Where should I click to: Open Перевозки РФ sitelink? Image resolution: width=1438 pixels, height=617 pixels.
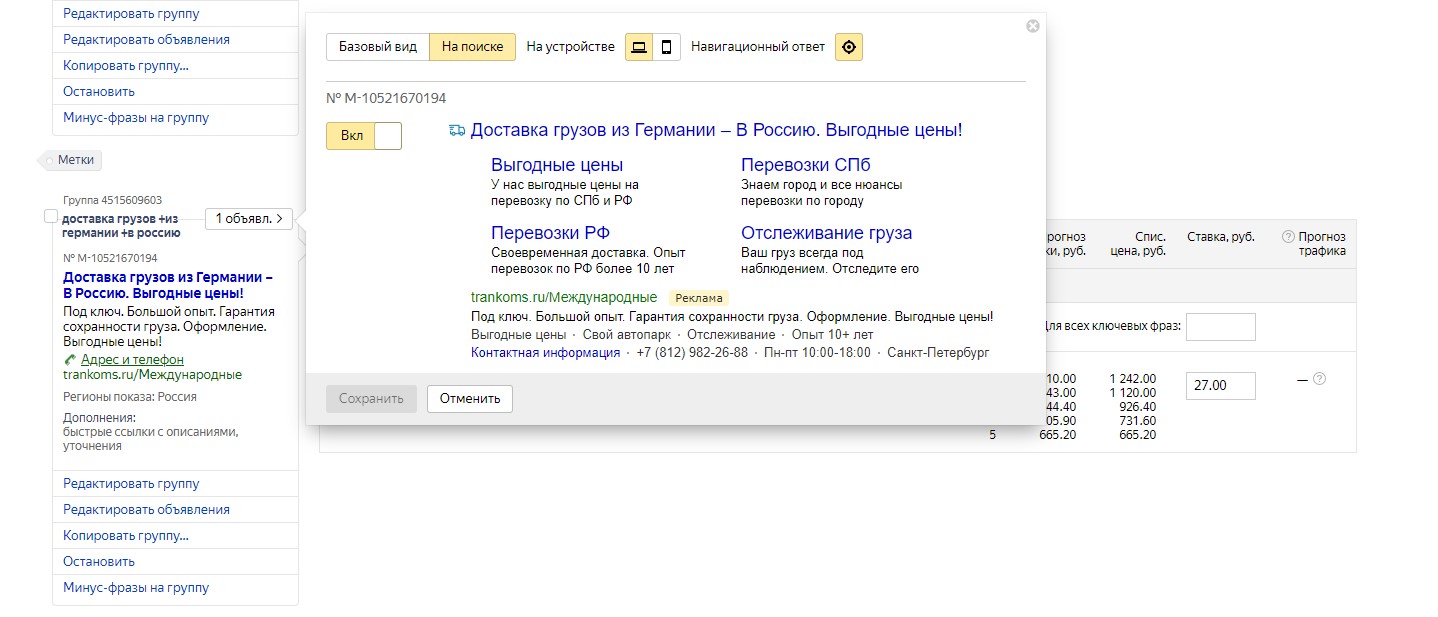pyautogui.click(x=550, y=233)
